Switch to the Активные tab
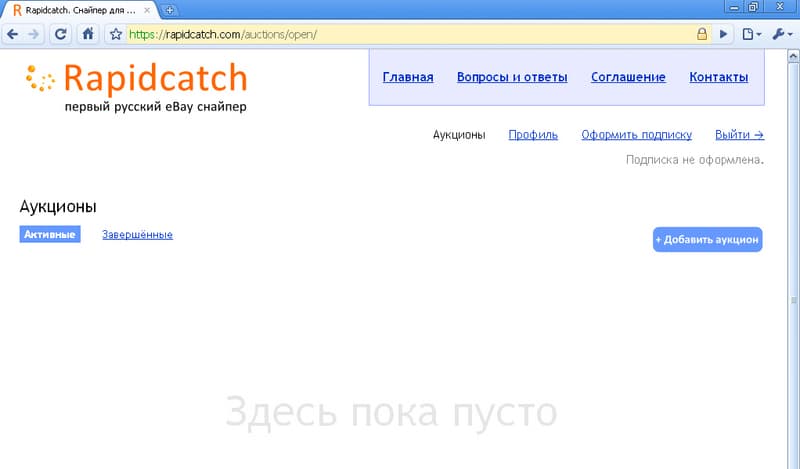Image resolution: width=800 pixels, height=469 pixels. click(50, 234)
